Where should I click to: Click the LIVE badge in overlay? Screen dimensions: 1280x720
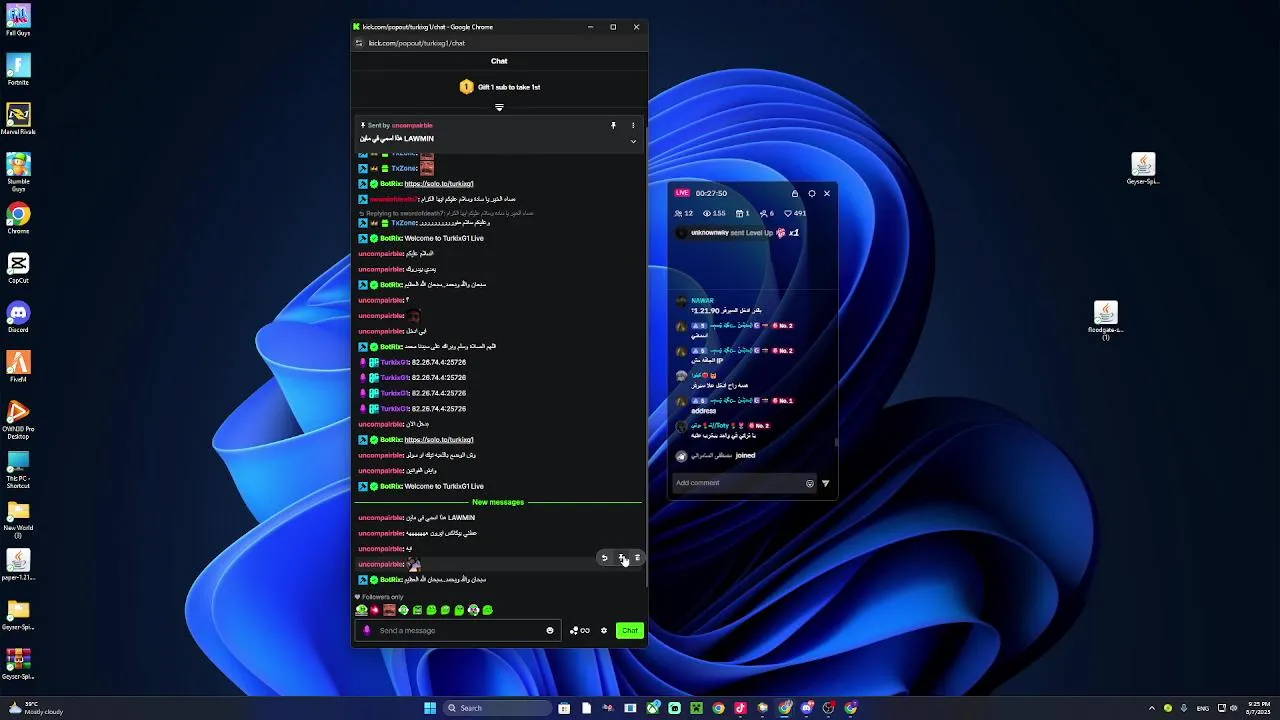[682, 193]
